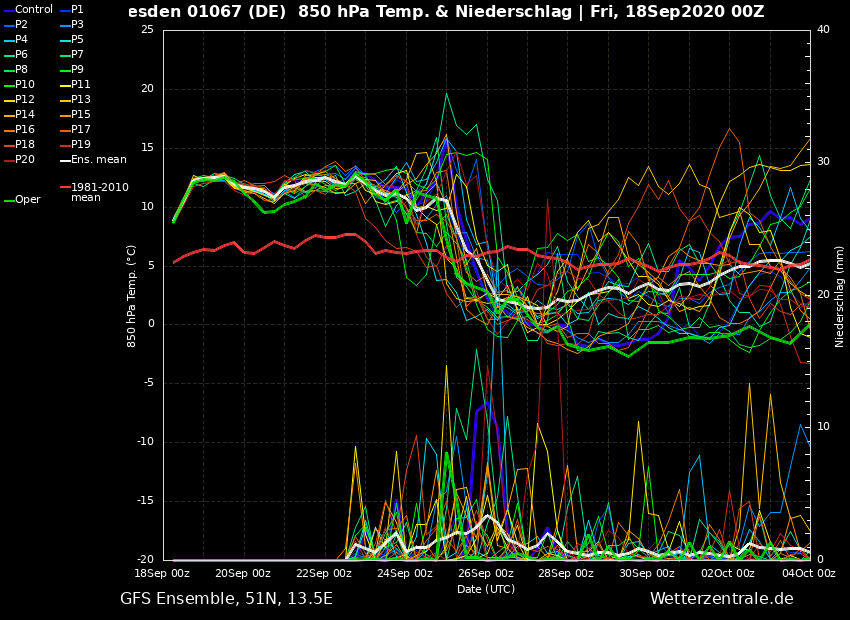
Task: Click 25 on the temperature axis
Action: [x=147, y=29]
